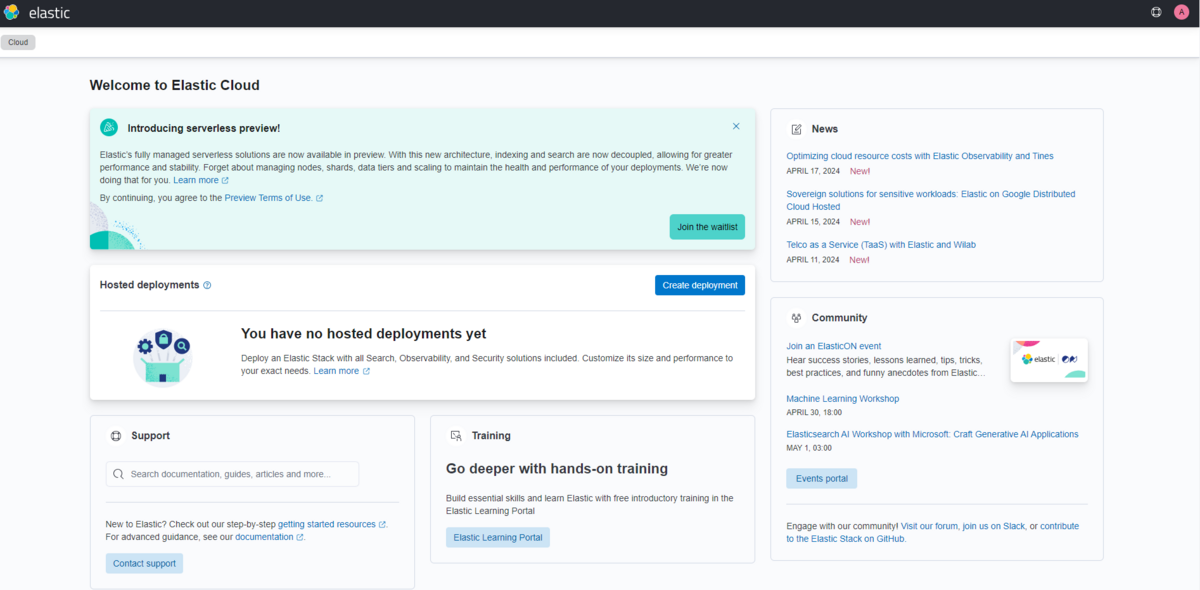Click the Hosted deployments info icon
The image size is (1200, 590).
pos(207,285)
